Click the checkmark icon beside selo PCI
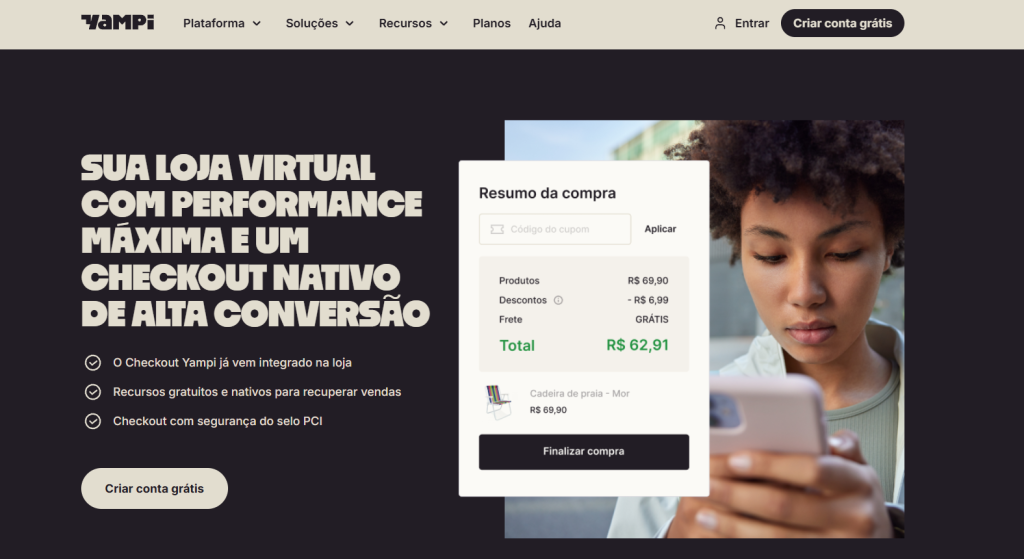 click(93, 421)
